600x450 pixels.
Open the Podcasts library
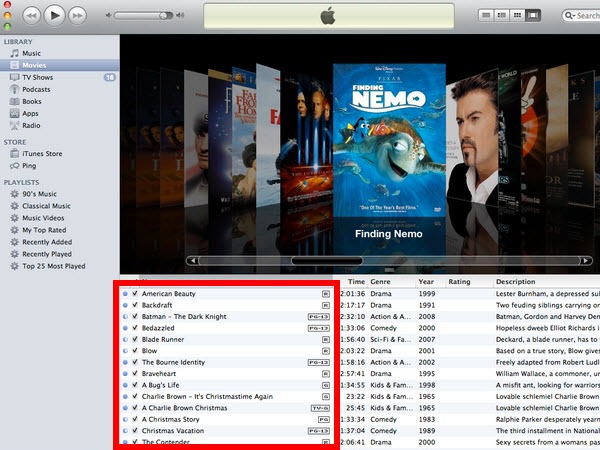click(x=36, y=89)
